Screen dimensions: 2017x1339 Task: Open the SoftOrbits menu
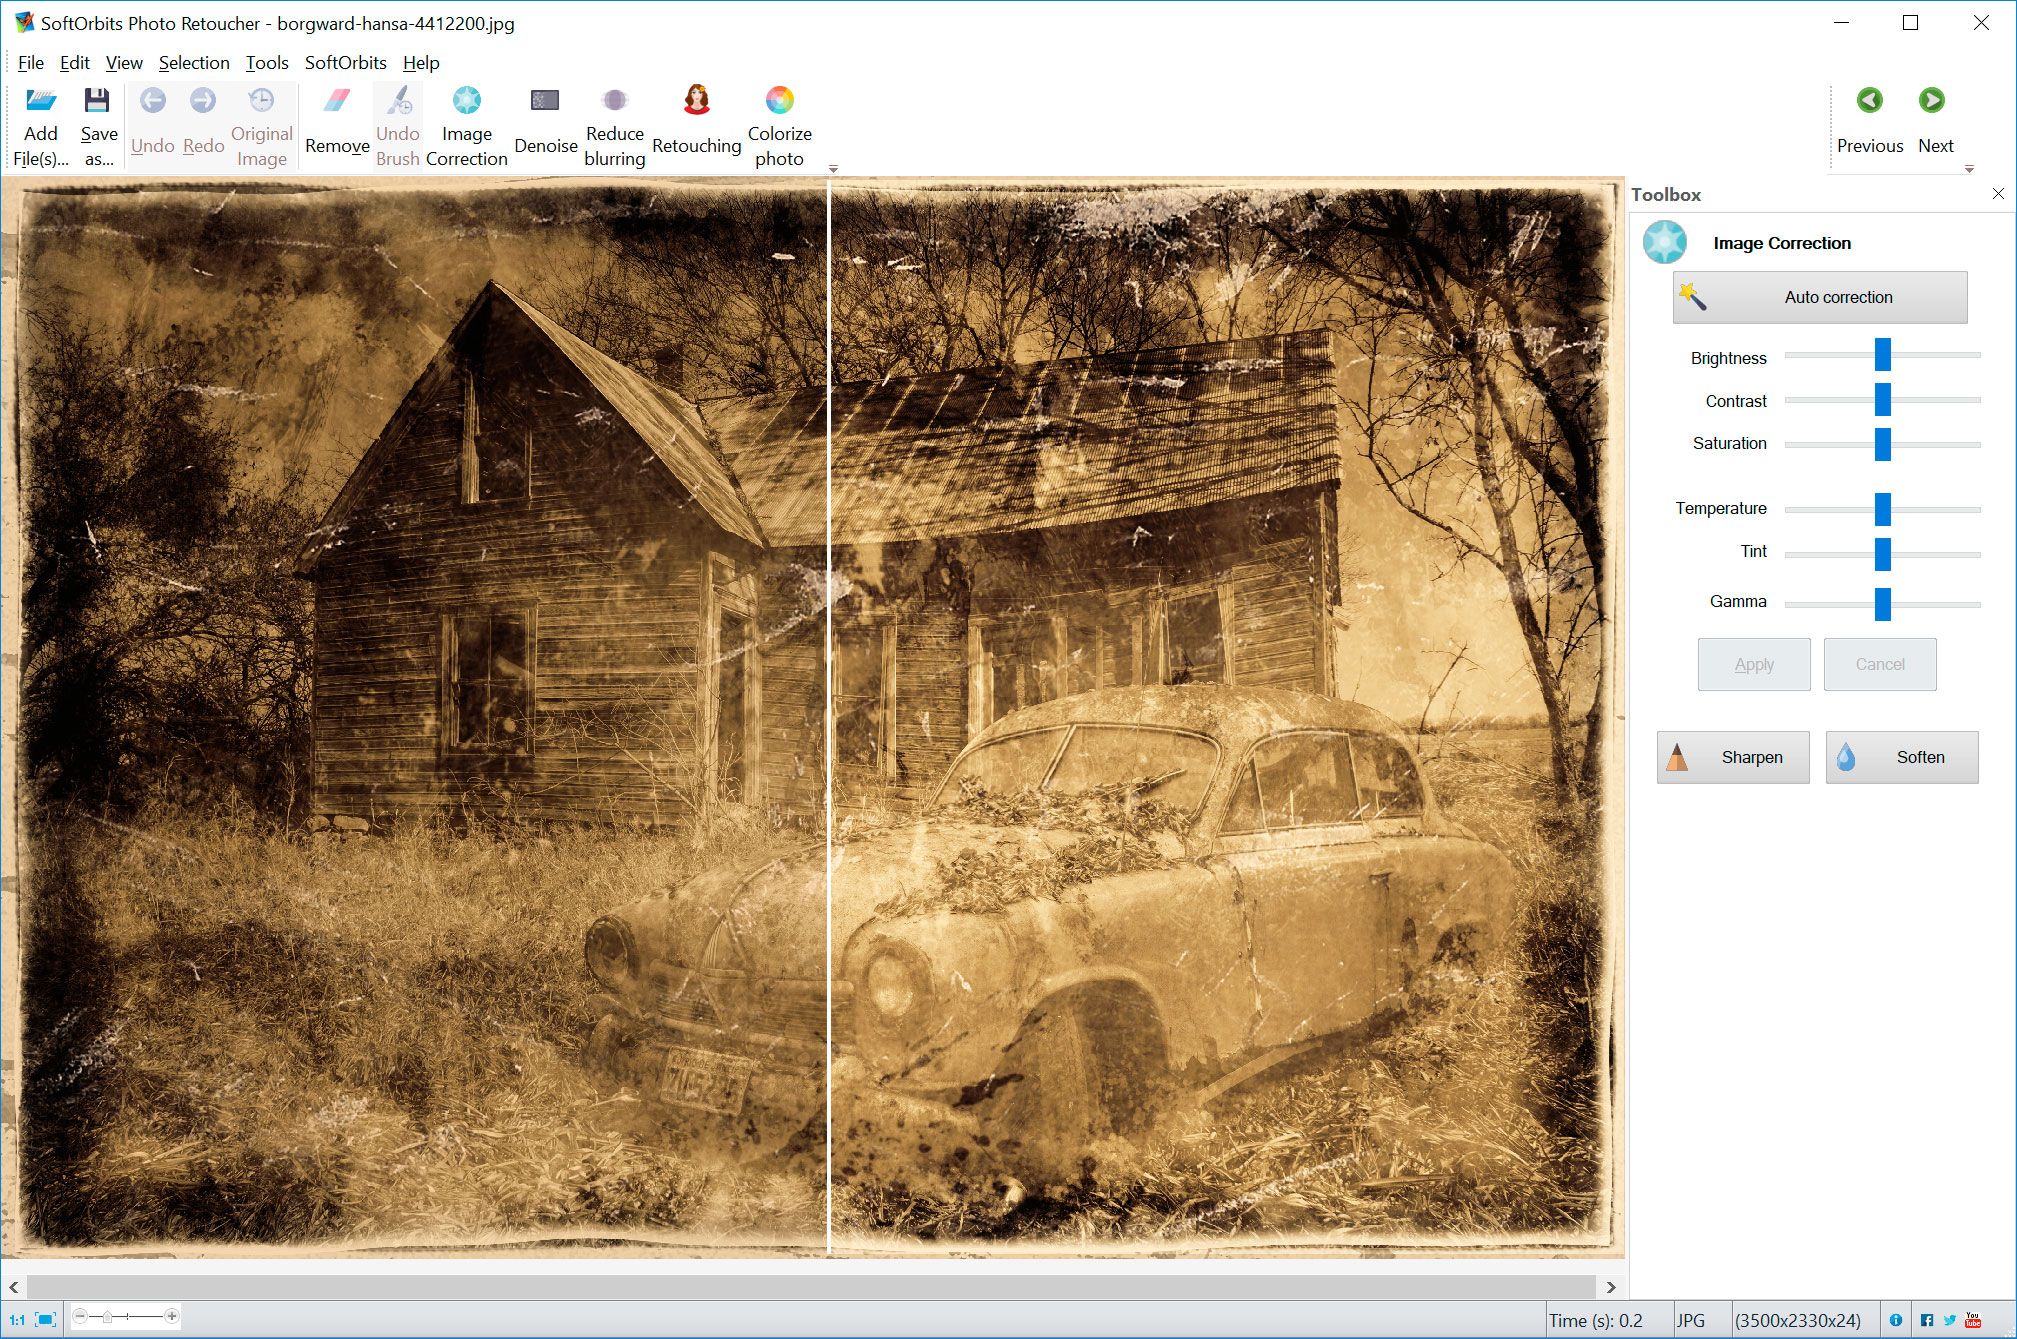click(x=345, y=63)
